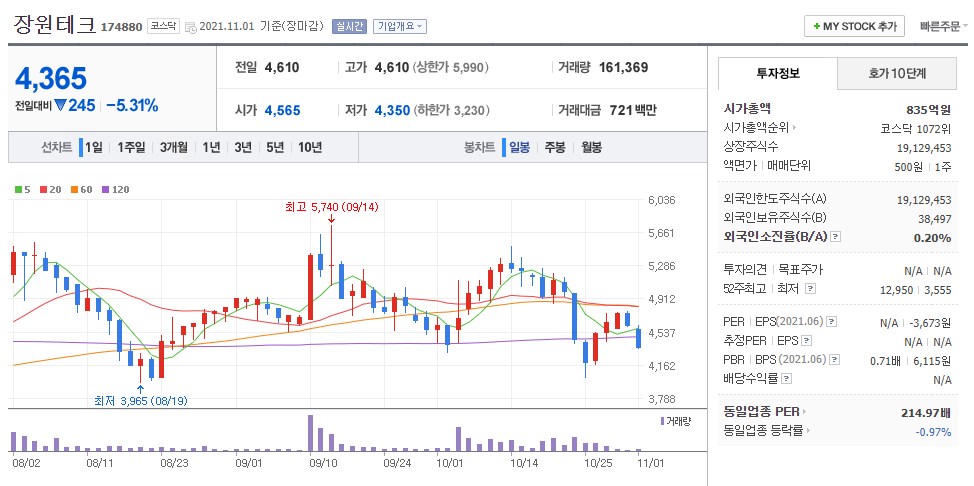The height and width of the screenshot is (486, 974).
Task: Click the 외국인보유주식수(B) value 38,497
Action: (x=934, y=219)
